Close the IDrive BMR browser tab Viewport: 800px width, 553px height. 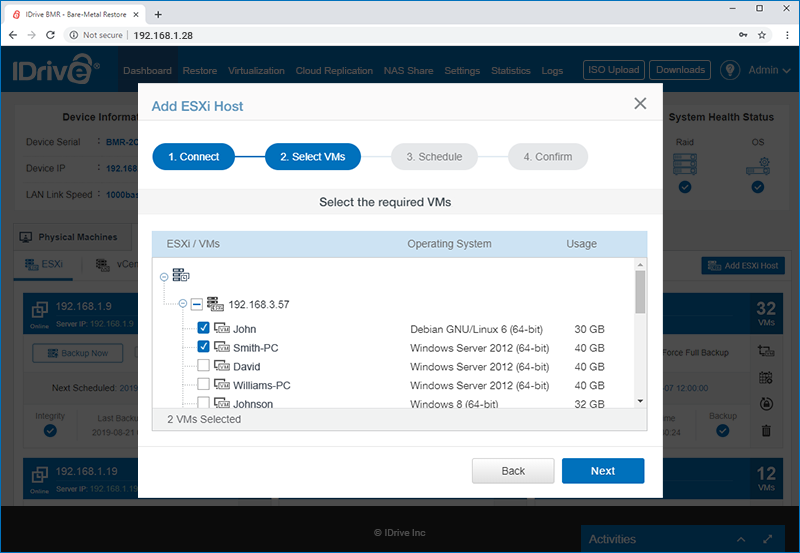click(136, 14)
